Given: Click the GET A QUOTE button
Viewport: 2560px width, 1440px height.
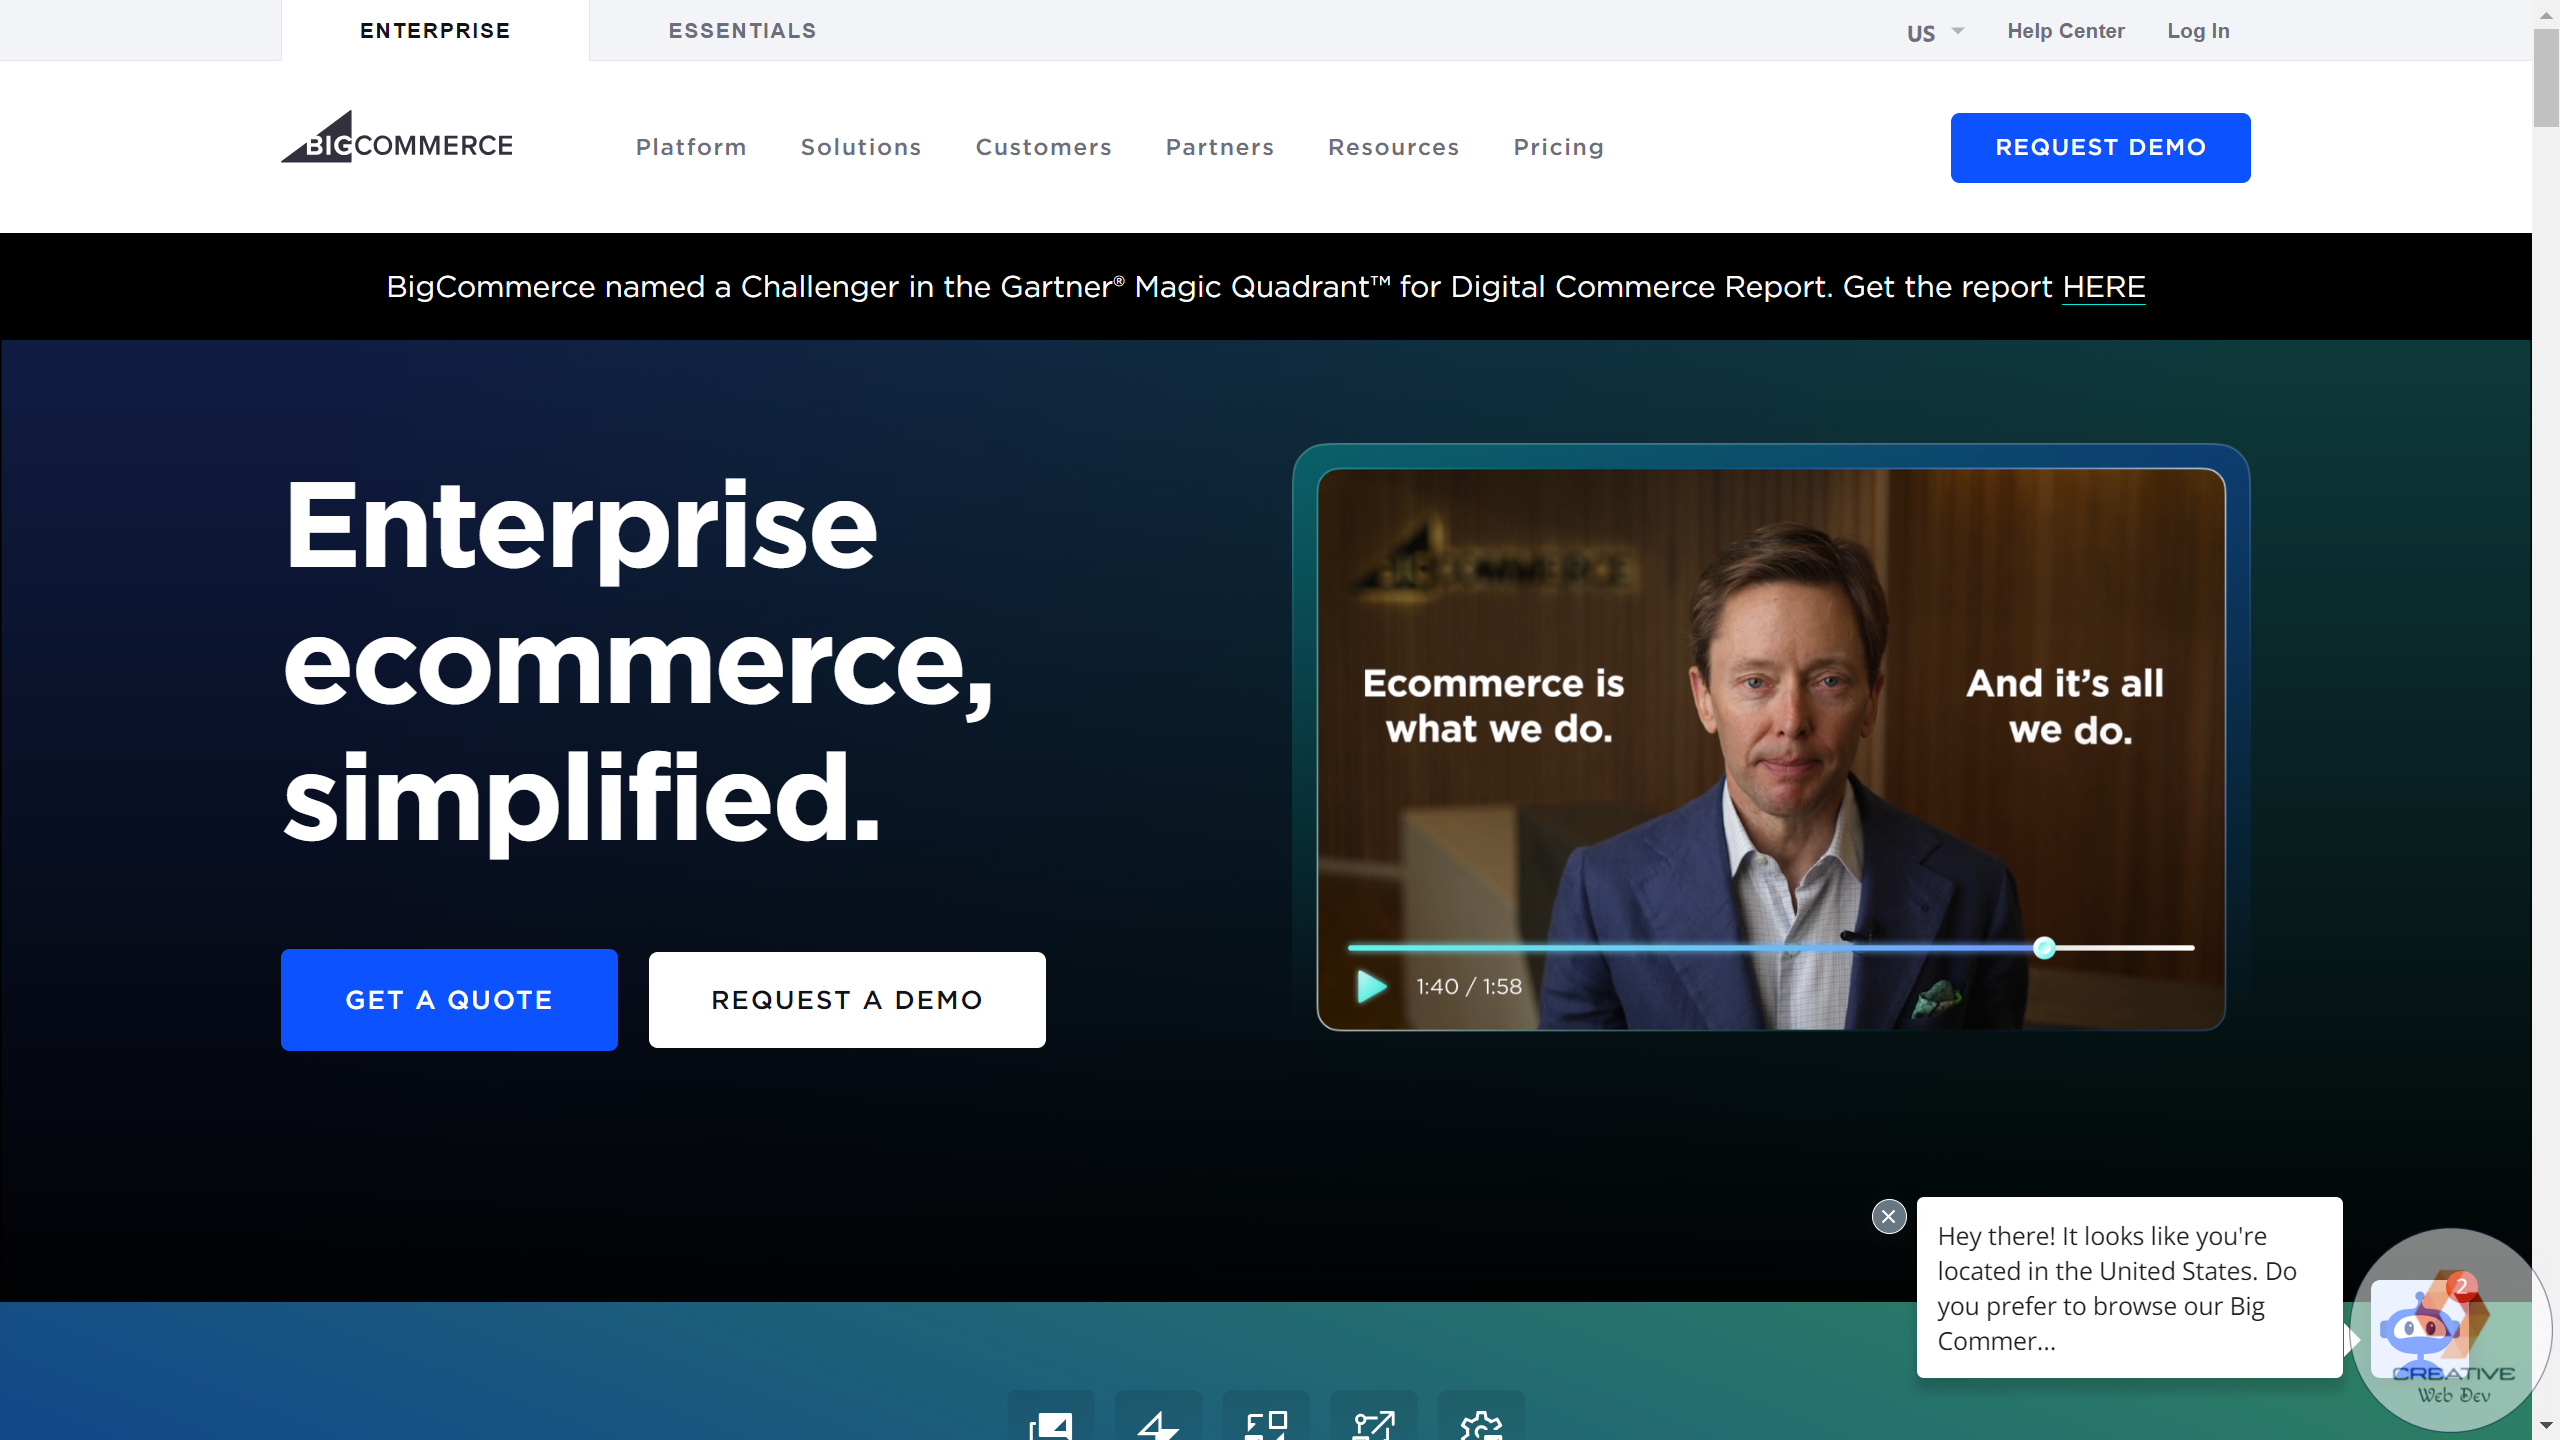Looking at the screenshot, I should (x=450, y=999).
